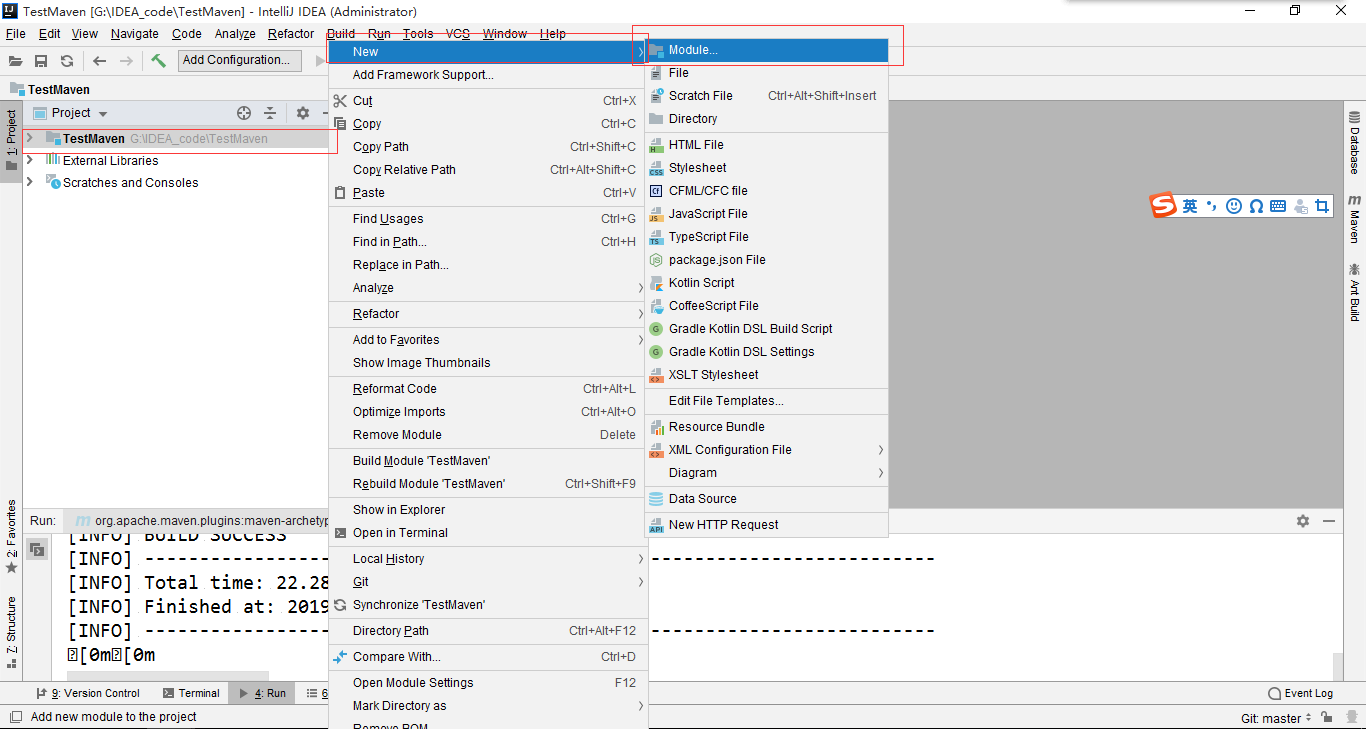This screenshot has width=1366, height=729.
Task: Open the Event Log button
Action: pos(1300,693)
